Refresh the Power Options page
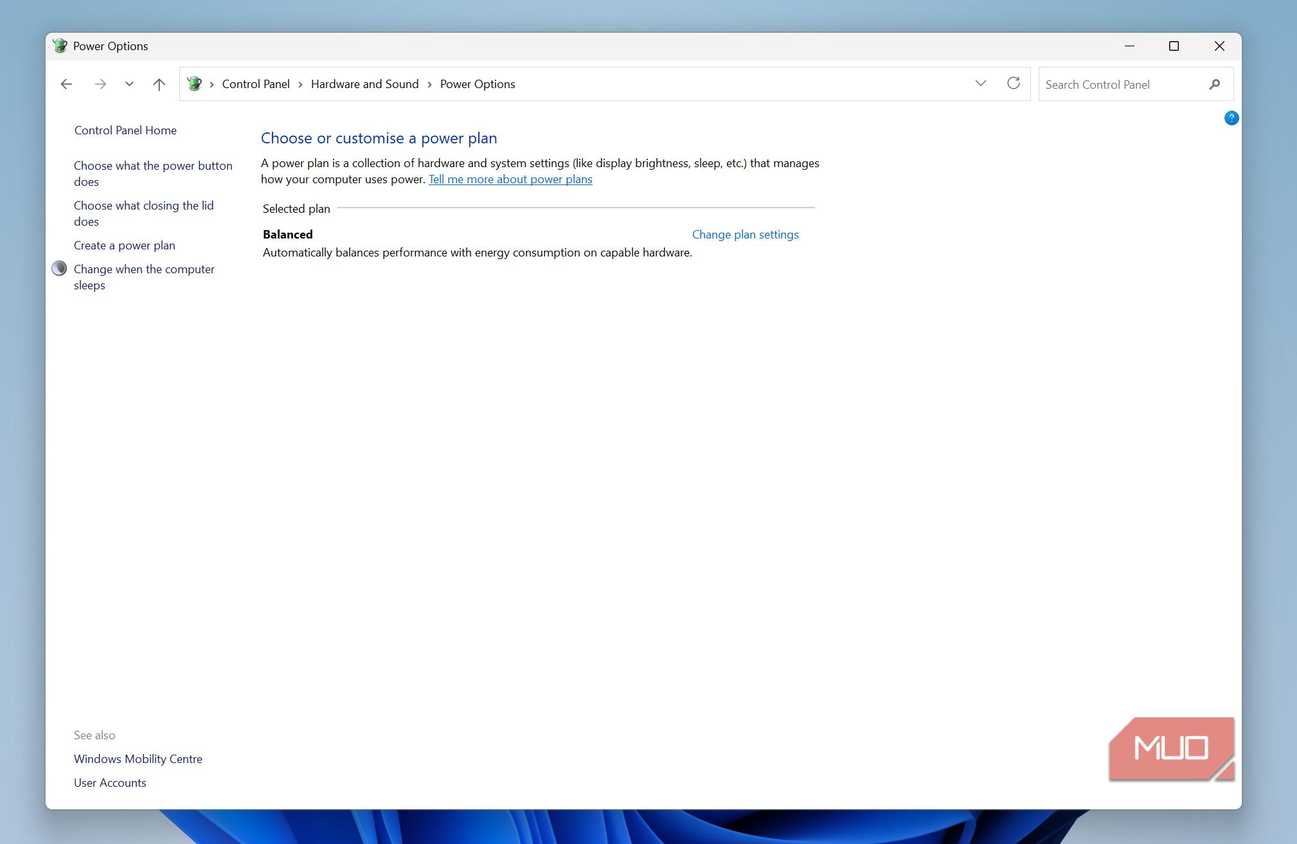 (1013, 83)
